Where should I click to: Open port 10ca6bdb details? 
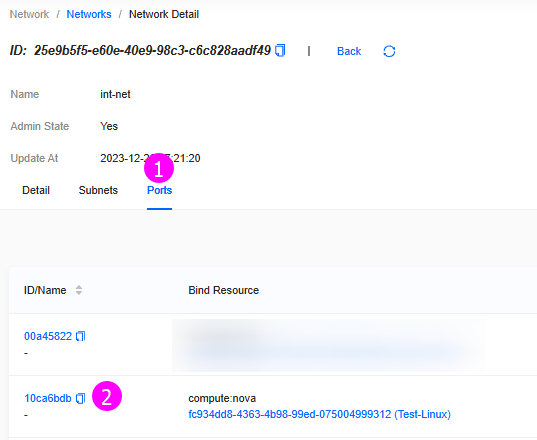point(48,398)
